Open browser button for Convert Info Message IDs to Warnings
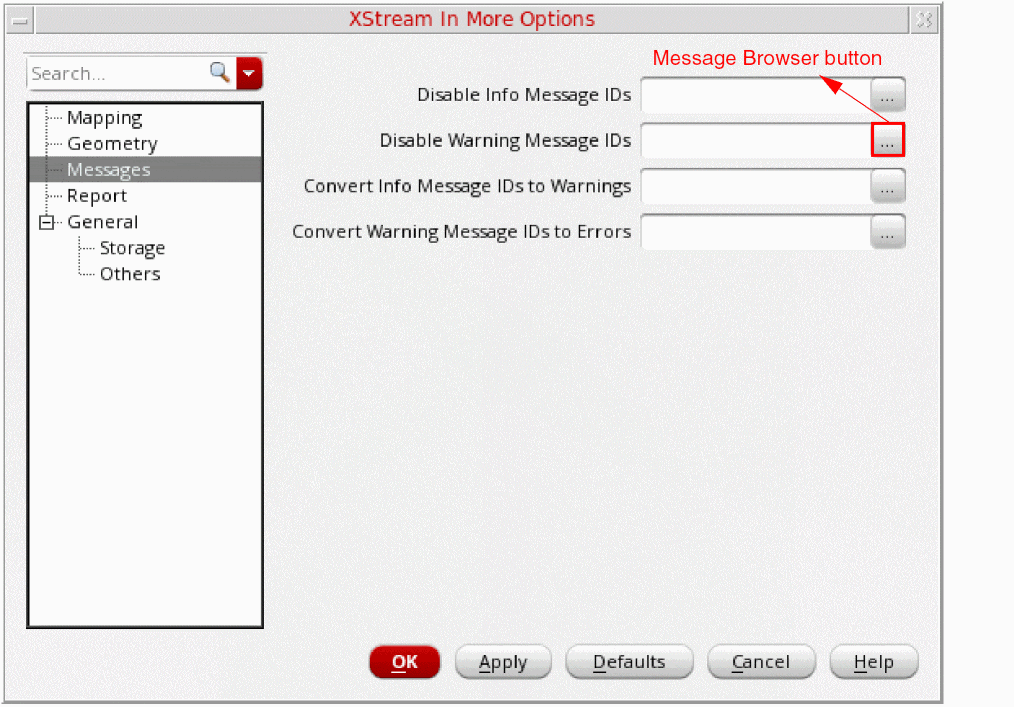The height and width of the screenshot is (707, 1014). [887, 186]
